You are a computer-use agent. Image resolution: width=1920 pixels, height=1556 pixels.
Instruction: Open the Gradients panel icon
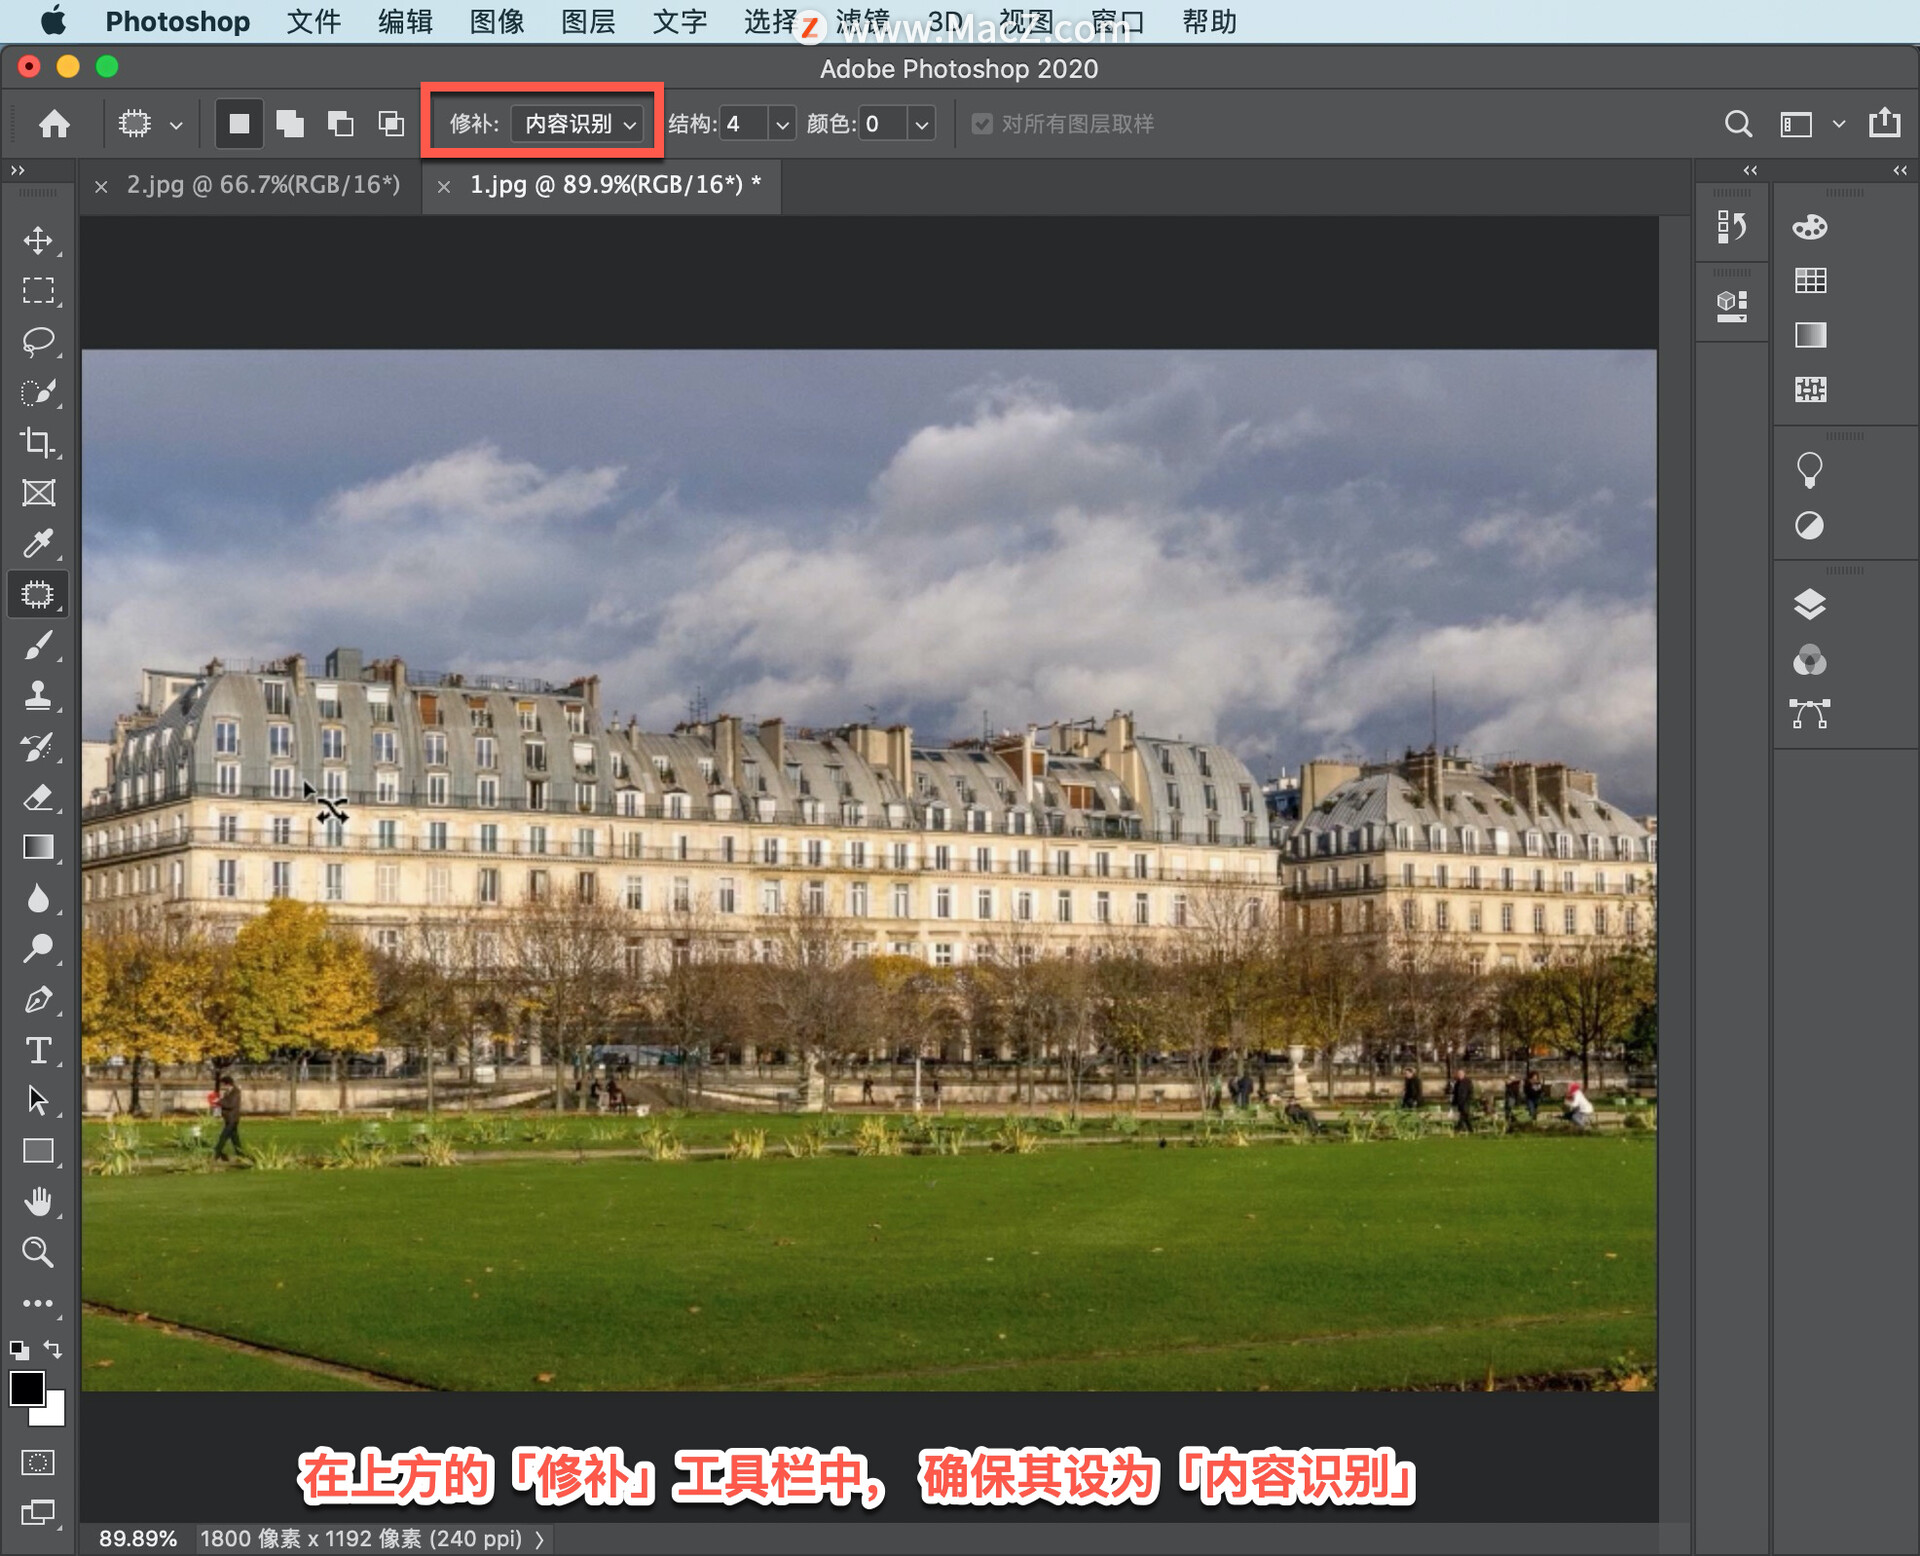coord(1810,335)
